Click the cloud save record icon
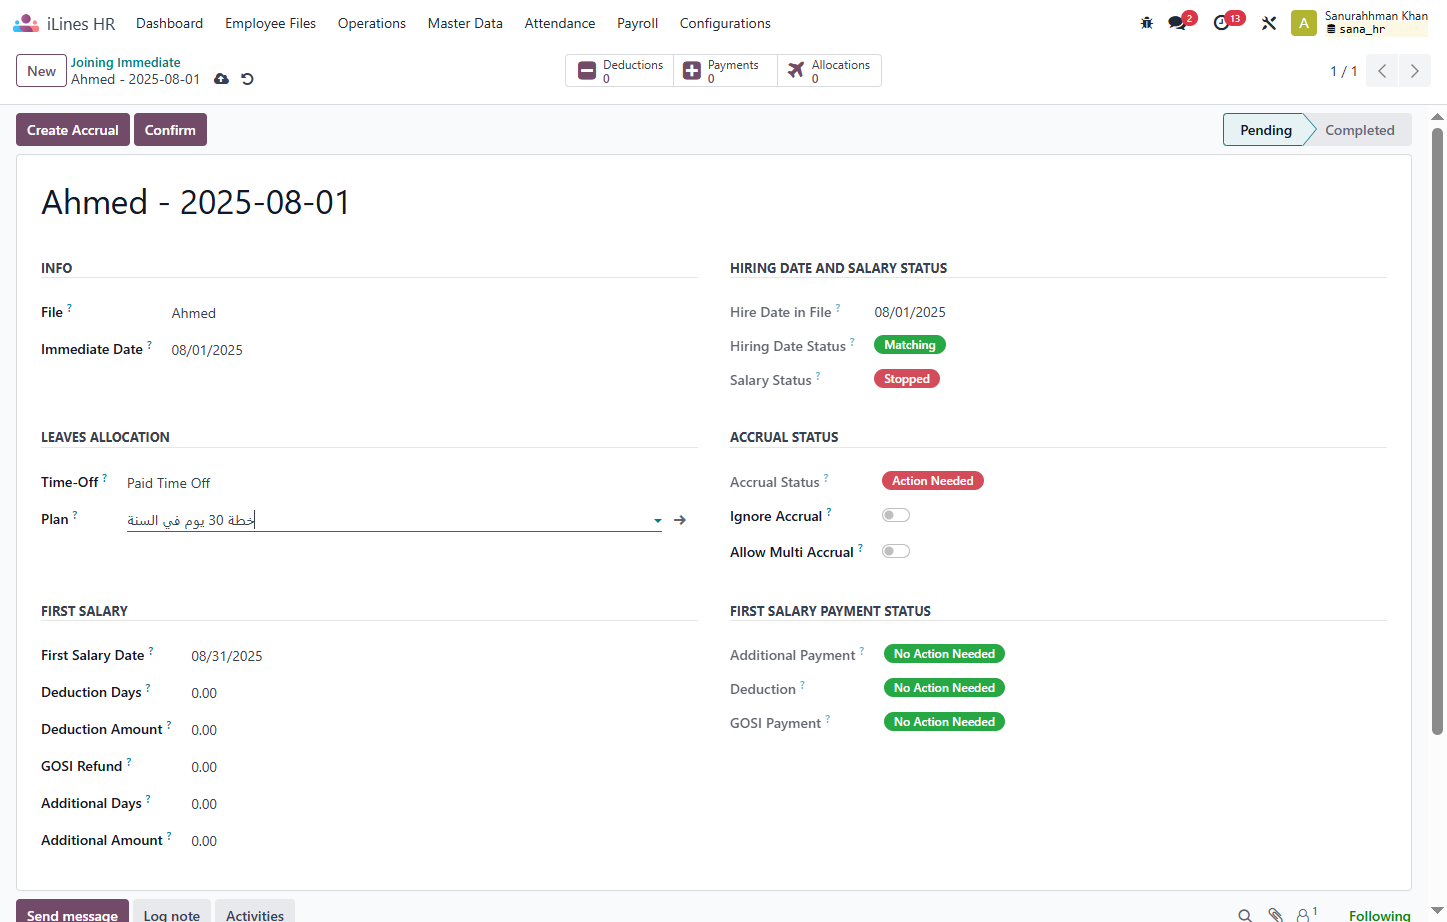Image resolution: width=1447 pixels, height=922 pixels. 222,79
